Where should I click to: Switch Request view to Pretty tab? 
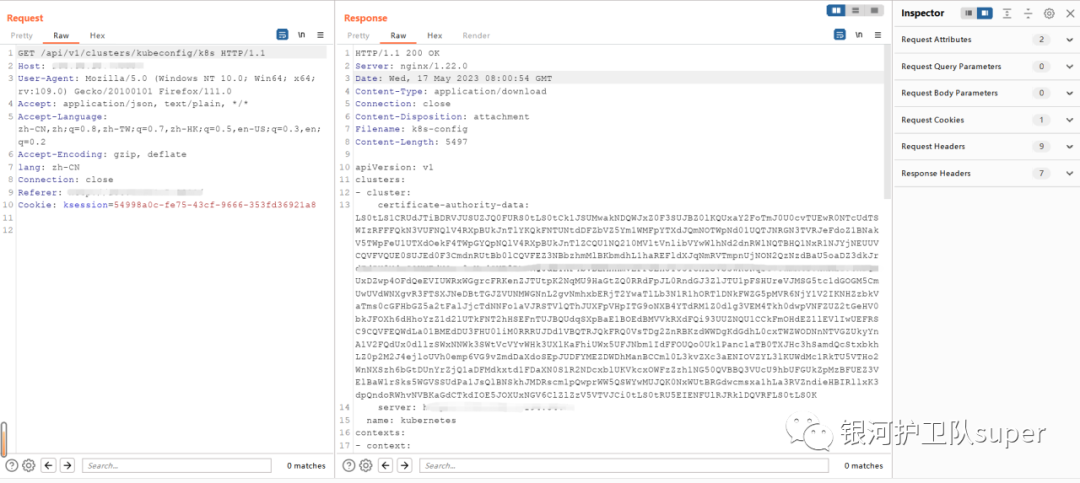click(21, 35)
